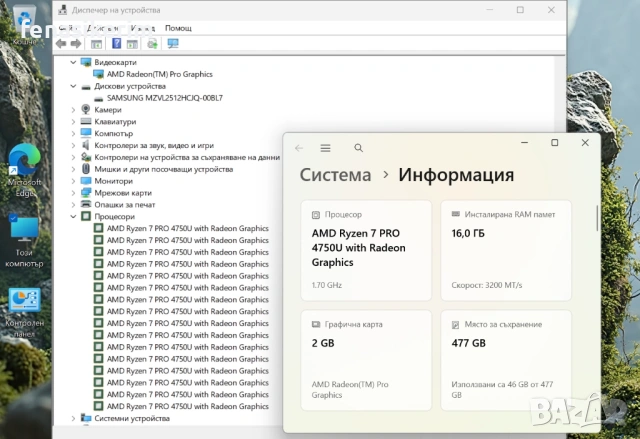Screen dimensions: 640x439
Task: Minimize the Settings window
Action: (524, 142)
